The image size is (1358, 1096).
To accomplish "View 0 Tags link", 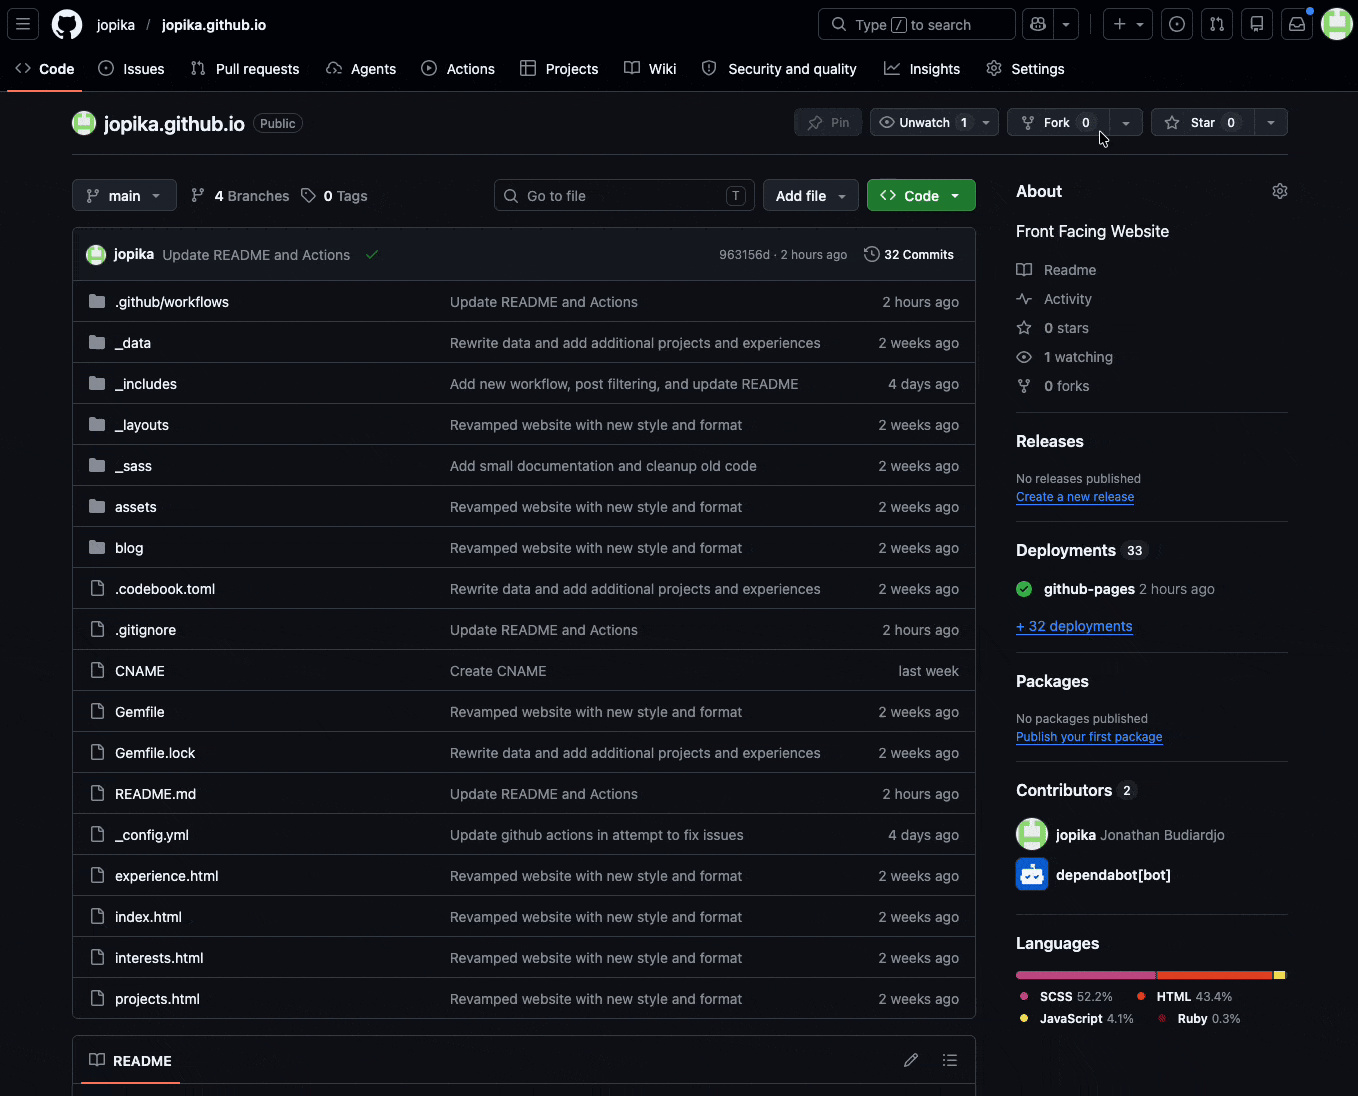I will pos(334,196).
